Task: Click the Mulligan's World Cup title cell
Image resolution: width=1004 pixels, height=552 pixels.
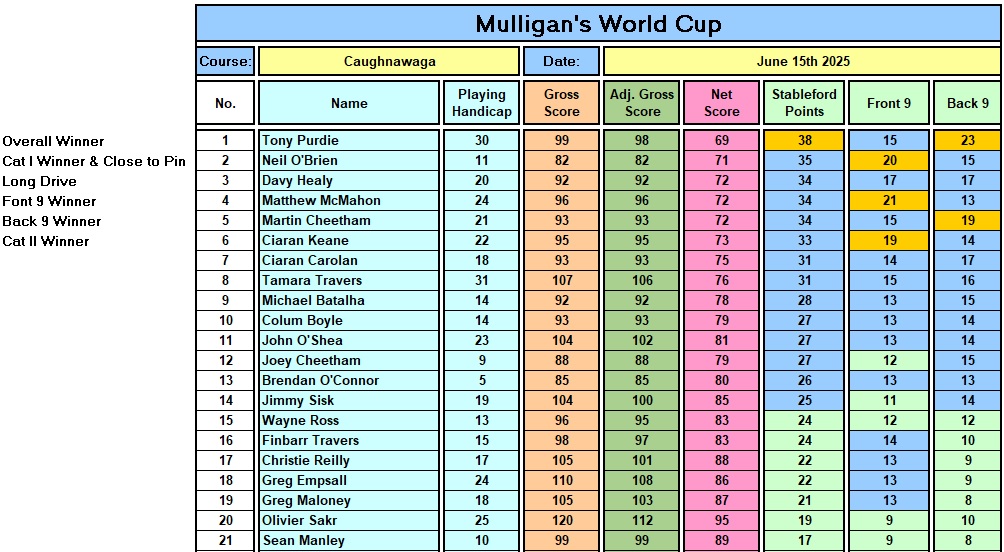Action: coord(598,24)
